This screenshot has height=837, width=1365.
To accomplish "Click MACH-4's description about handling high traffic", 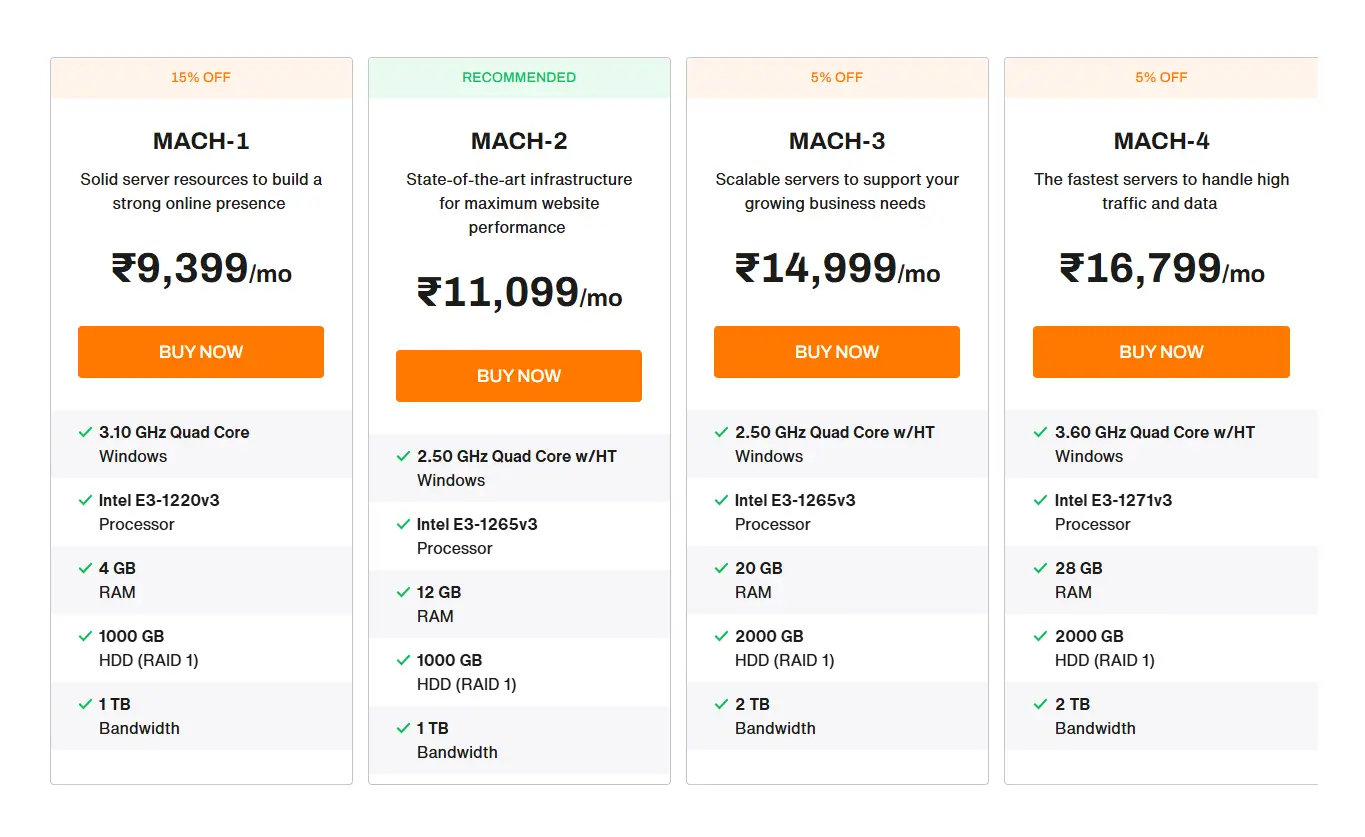I will tap(1160, 191).
